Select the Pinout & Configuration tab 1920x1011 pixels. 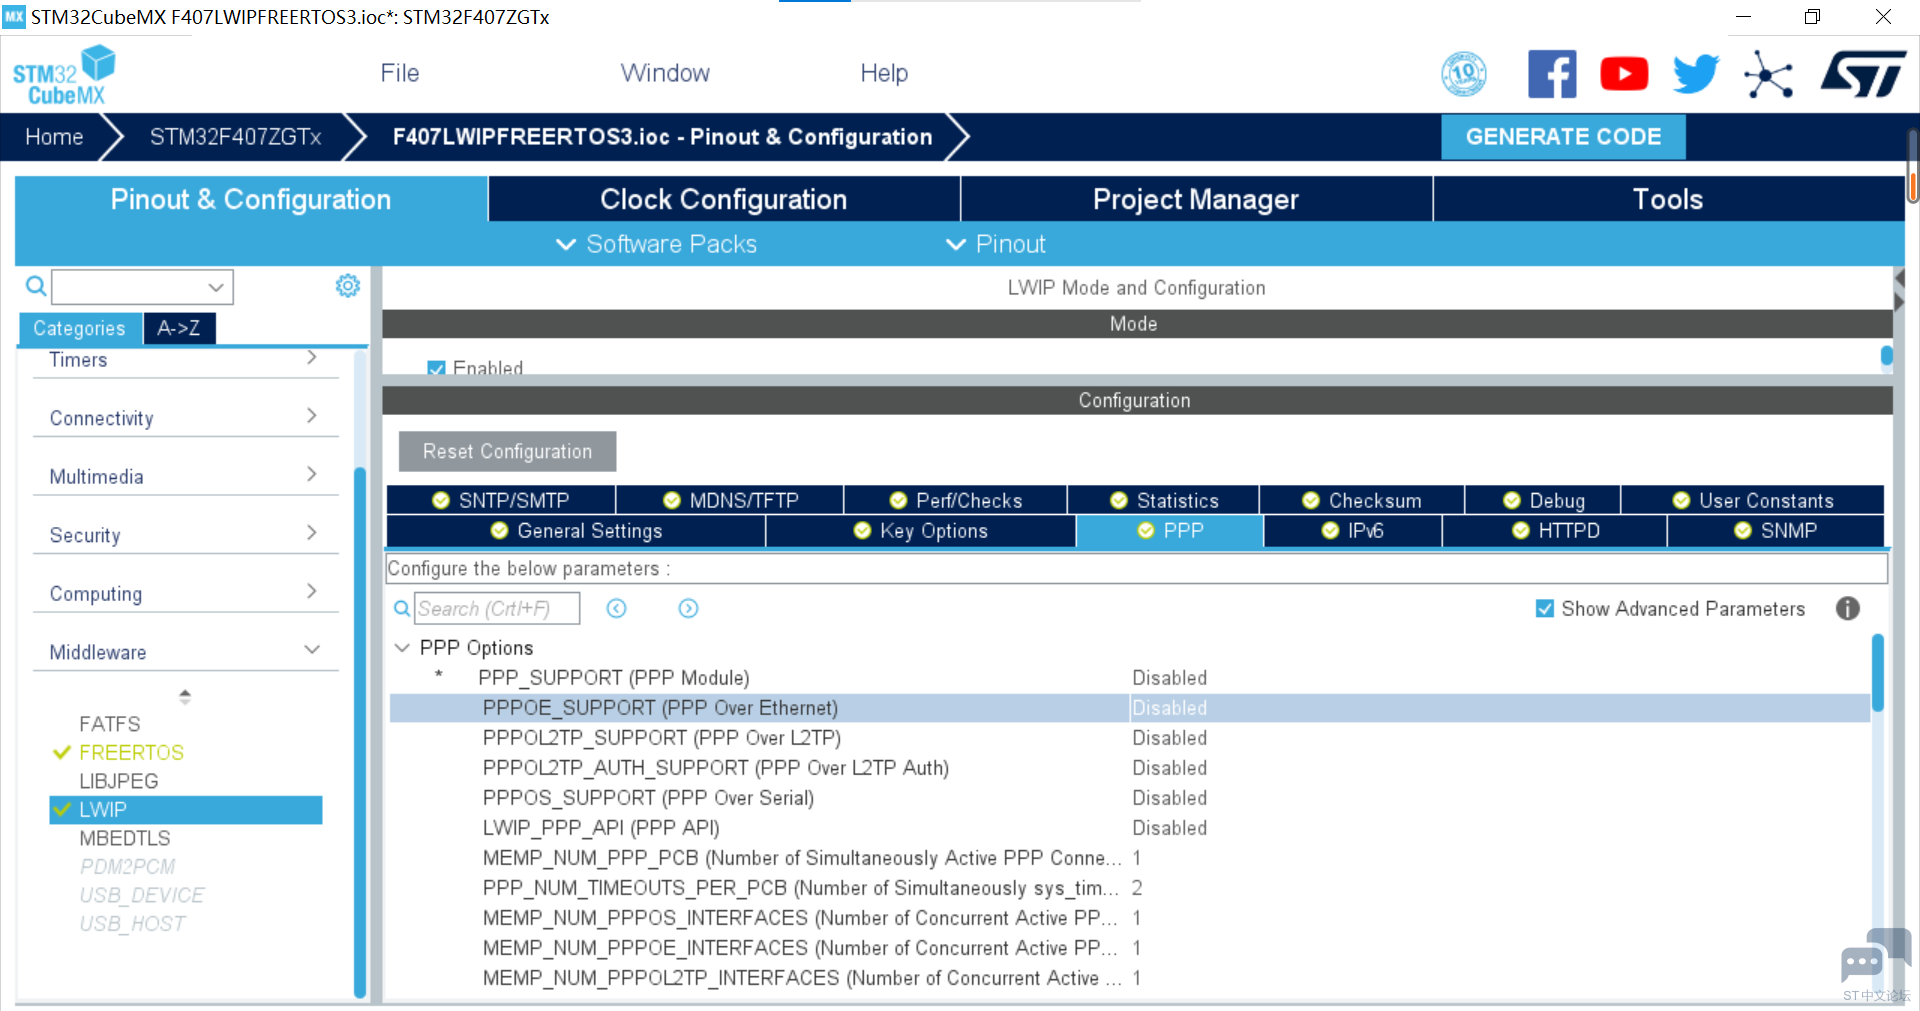251,199
